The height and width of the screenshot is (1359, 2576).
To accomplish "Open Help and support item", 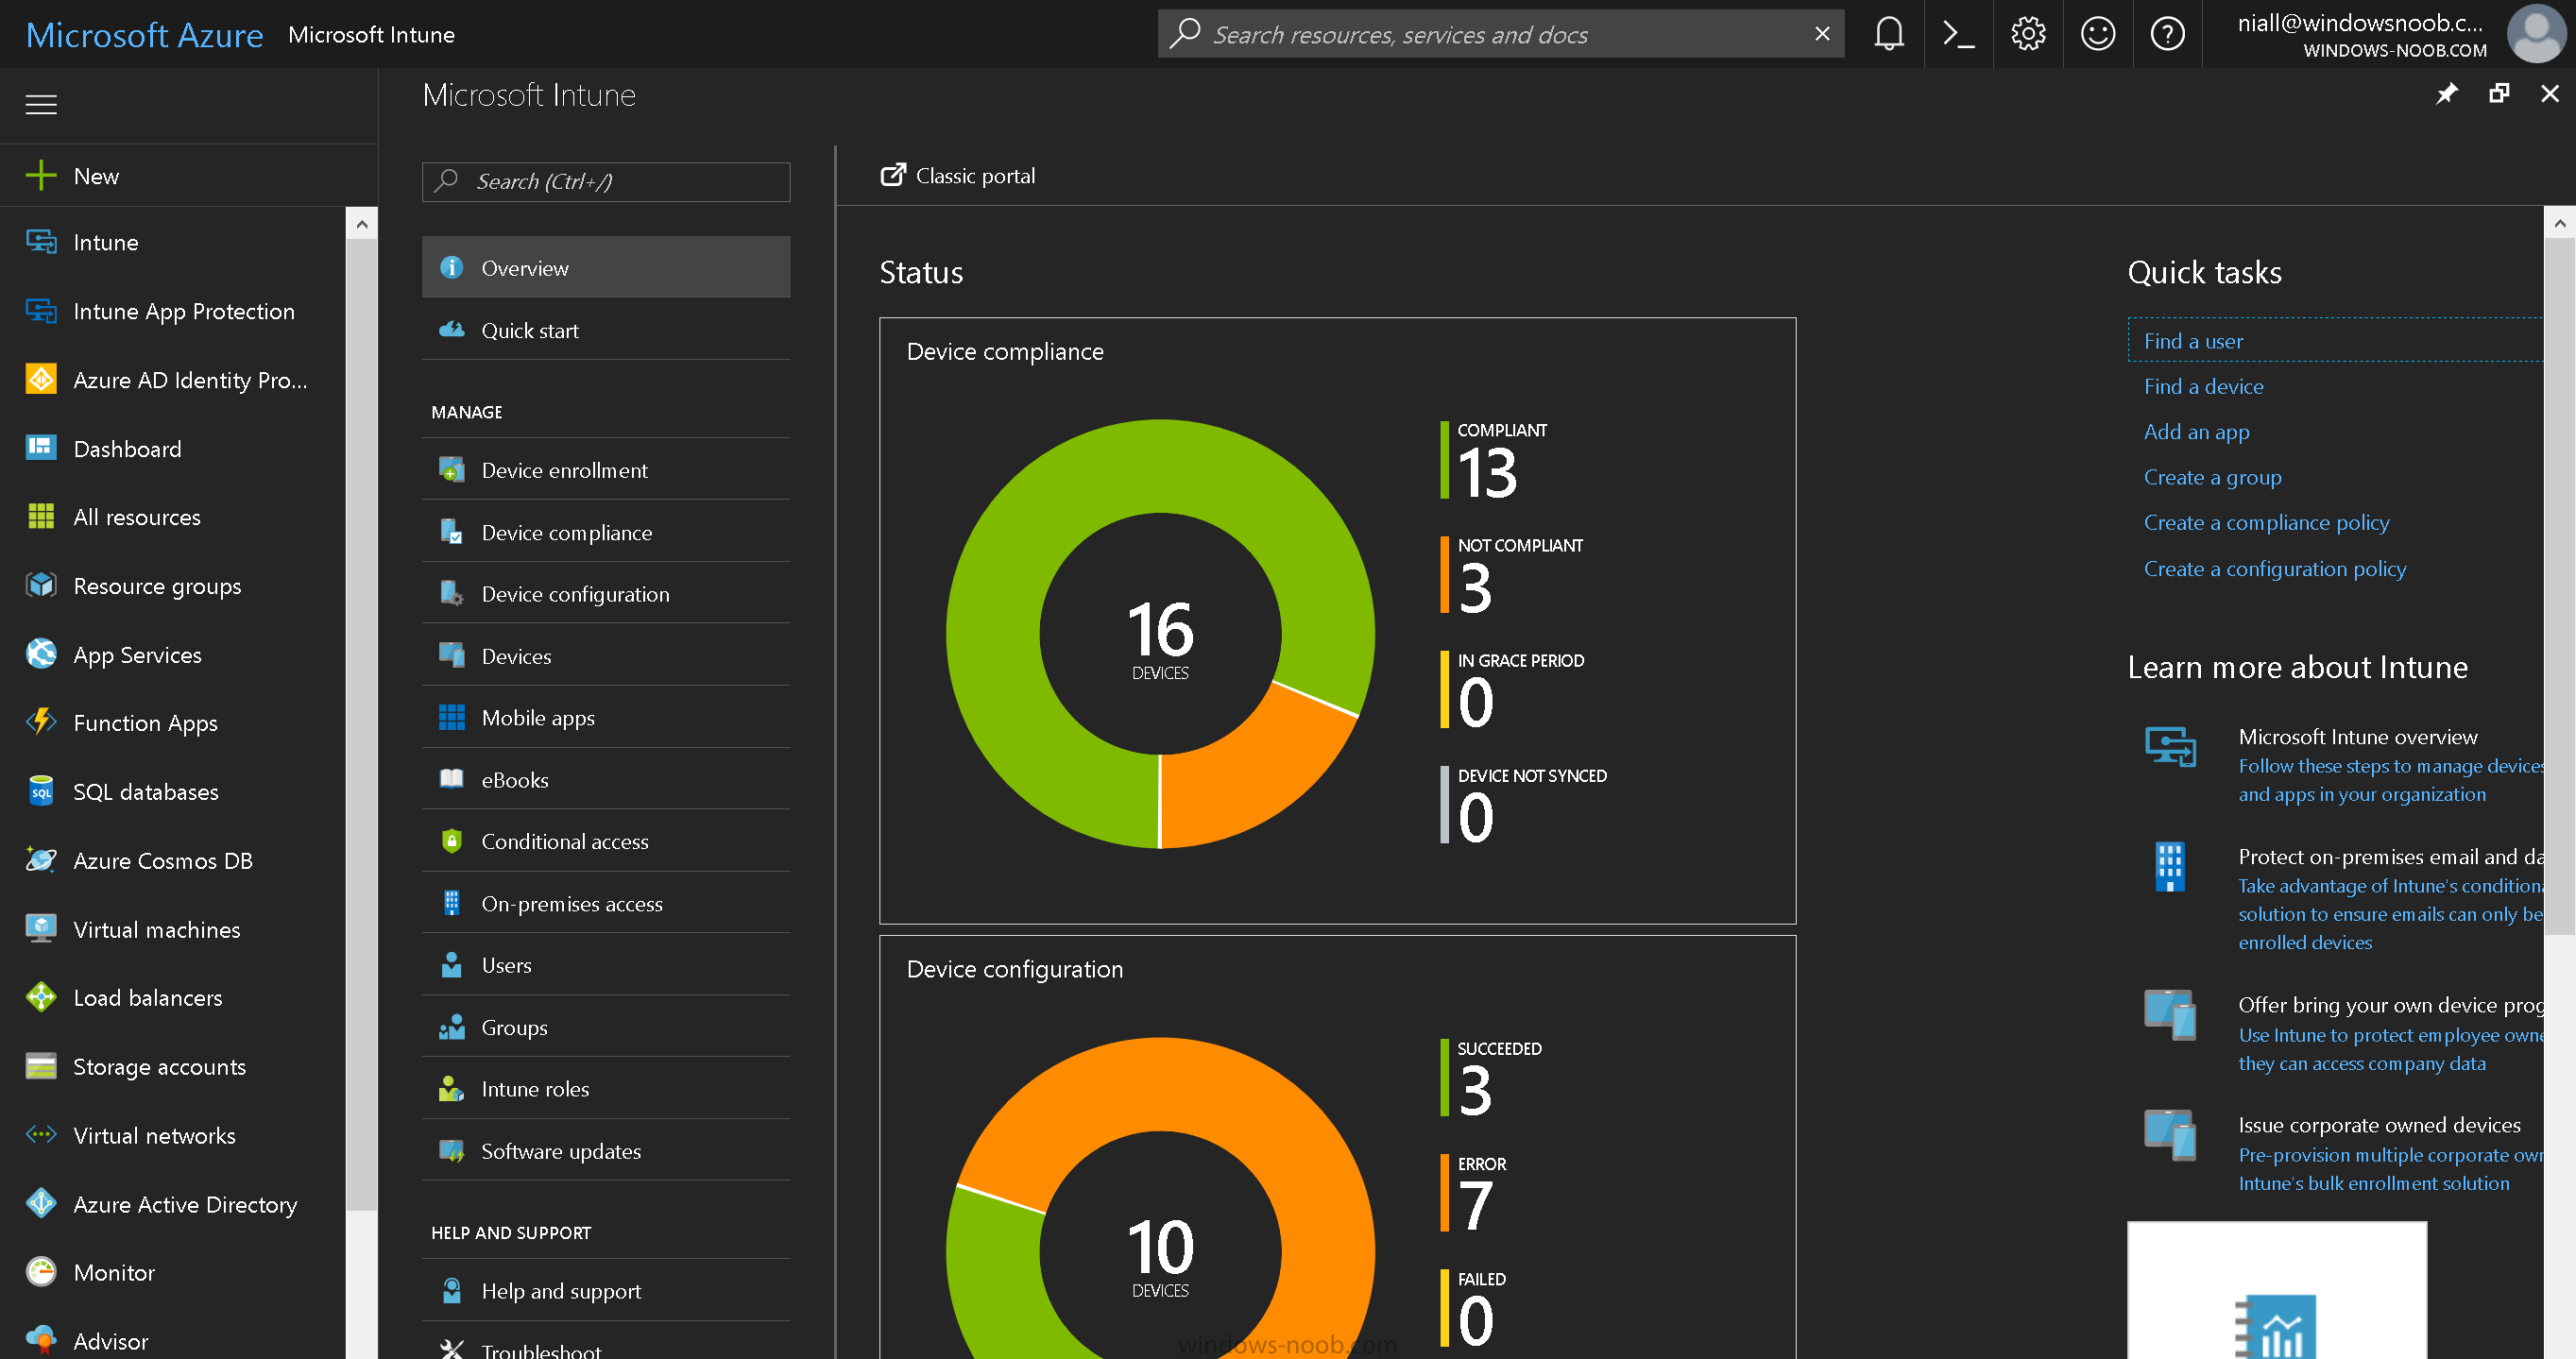I will click(x=606, y=1290).
